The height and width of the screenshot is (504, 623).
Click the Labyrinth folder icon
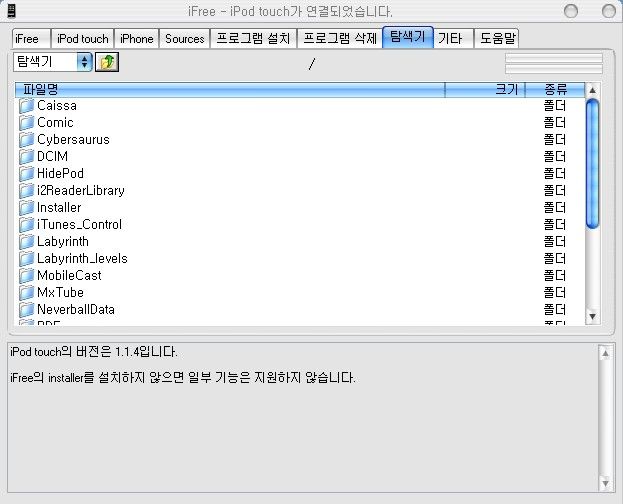[x=27, y=242]
